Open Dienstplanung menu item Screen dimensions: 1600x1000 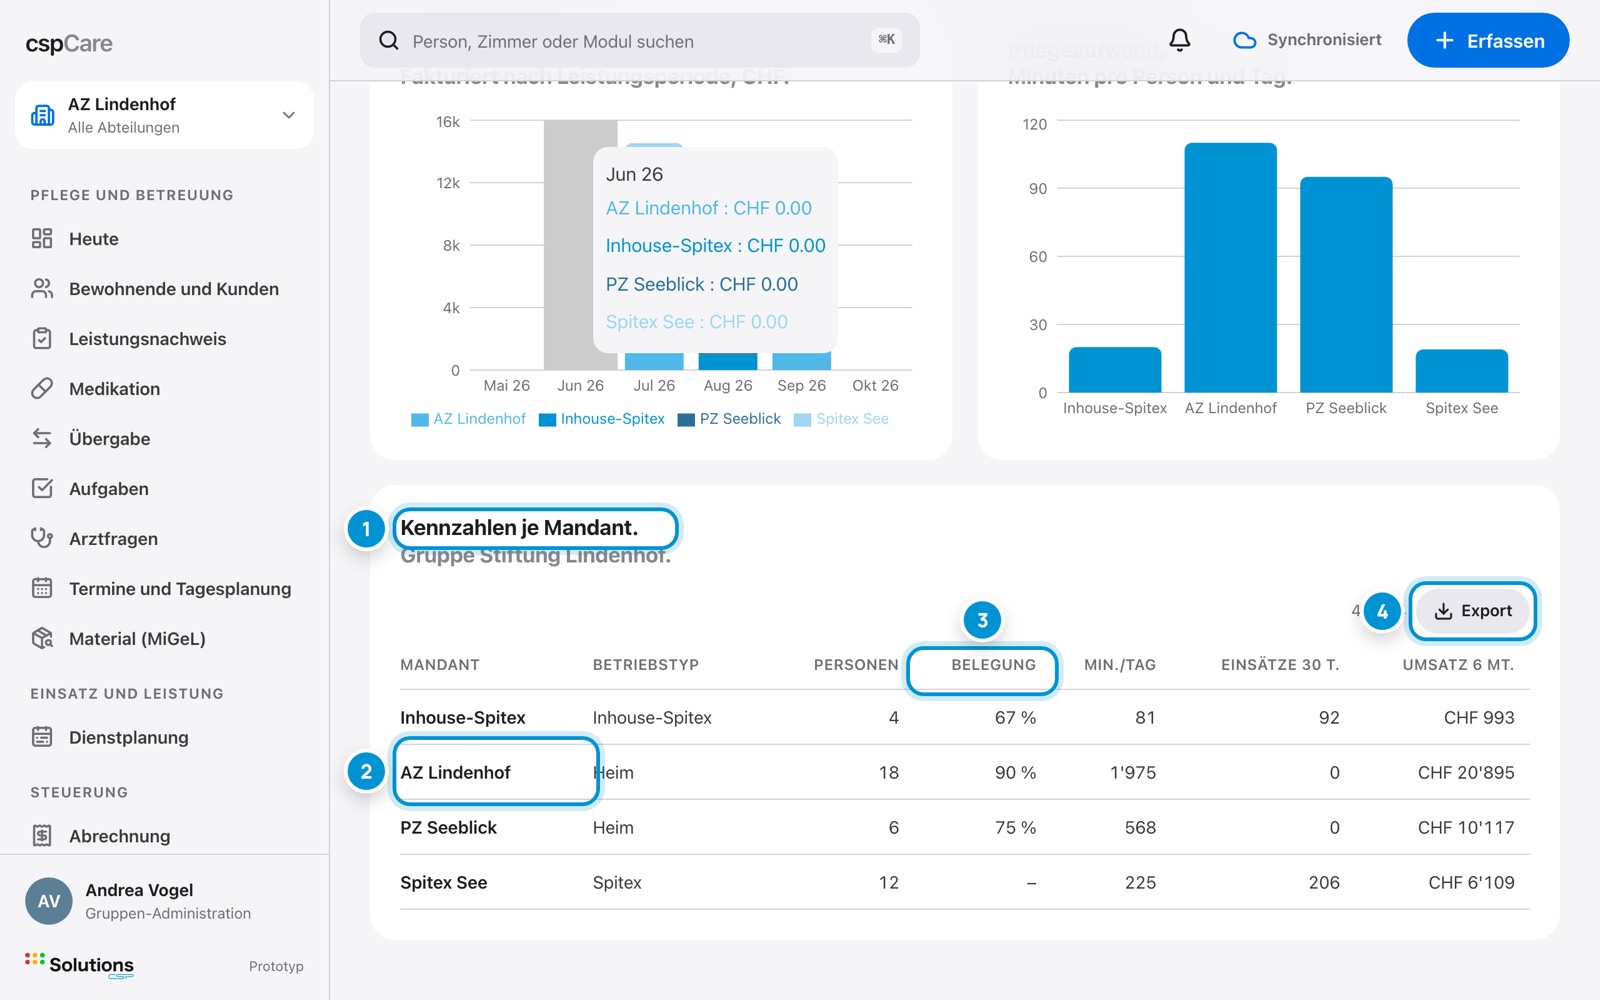(x=128, y=737)
